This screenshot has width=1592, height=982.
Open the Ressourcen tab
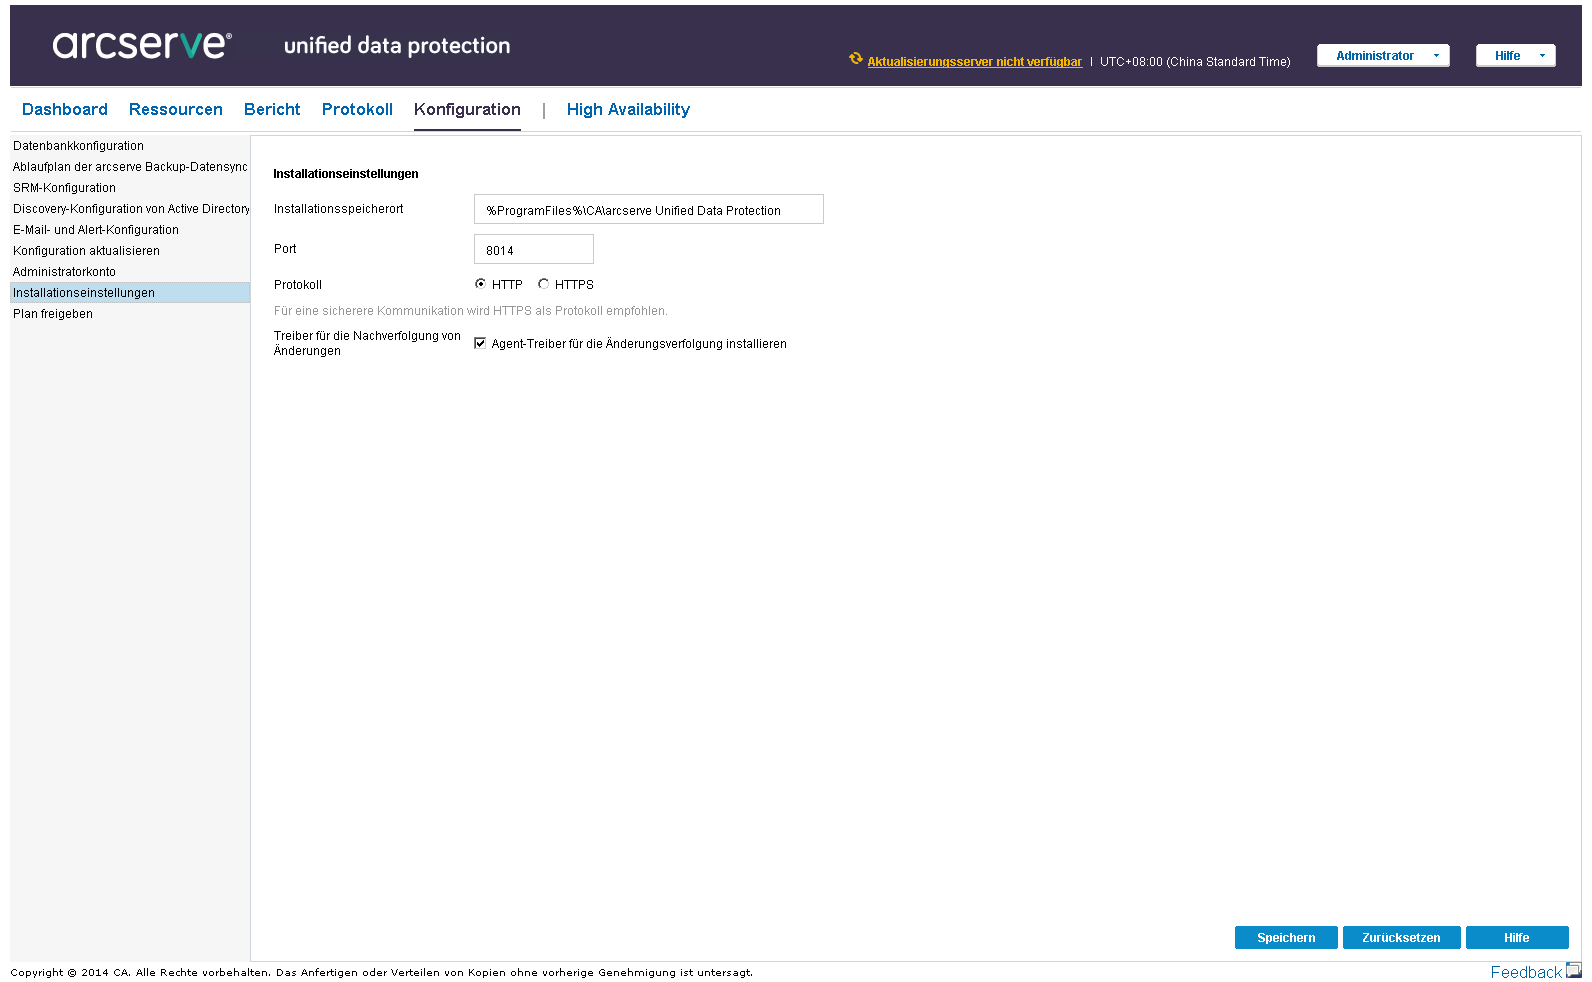click(176, 110)
